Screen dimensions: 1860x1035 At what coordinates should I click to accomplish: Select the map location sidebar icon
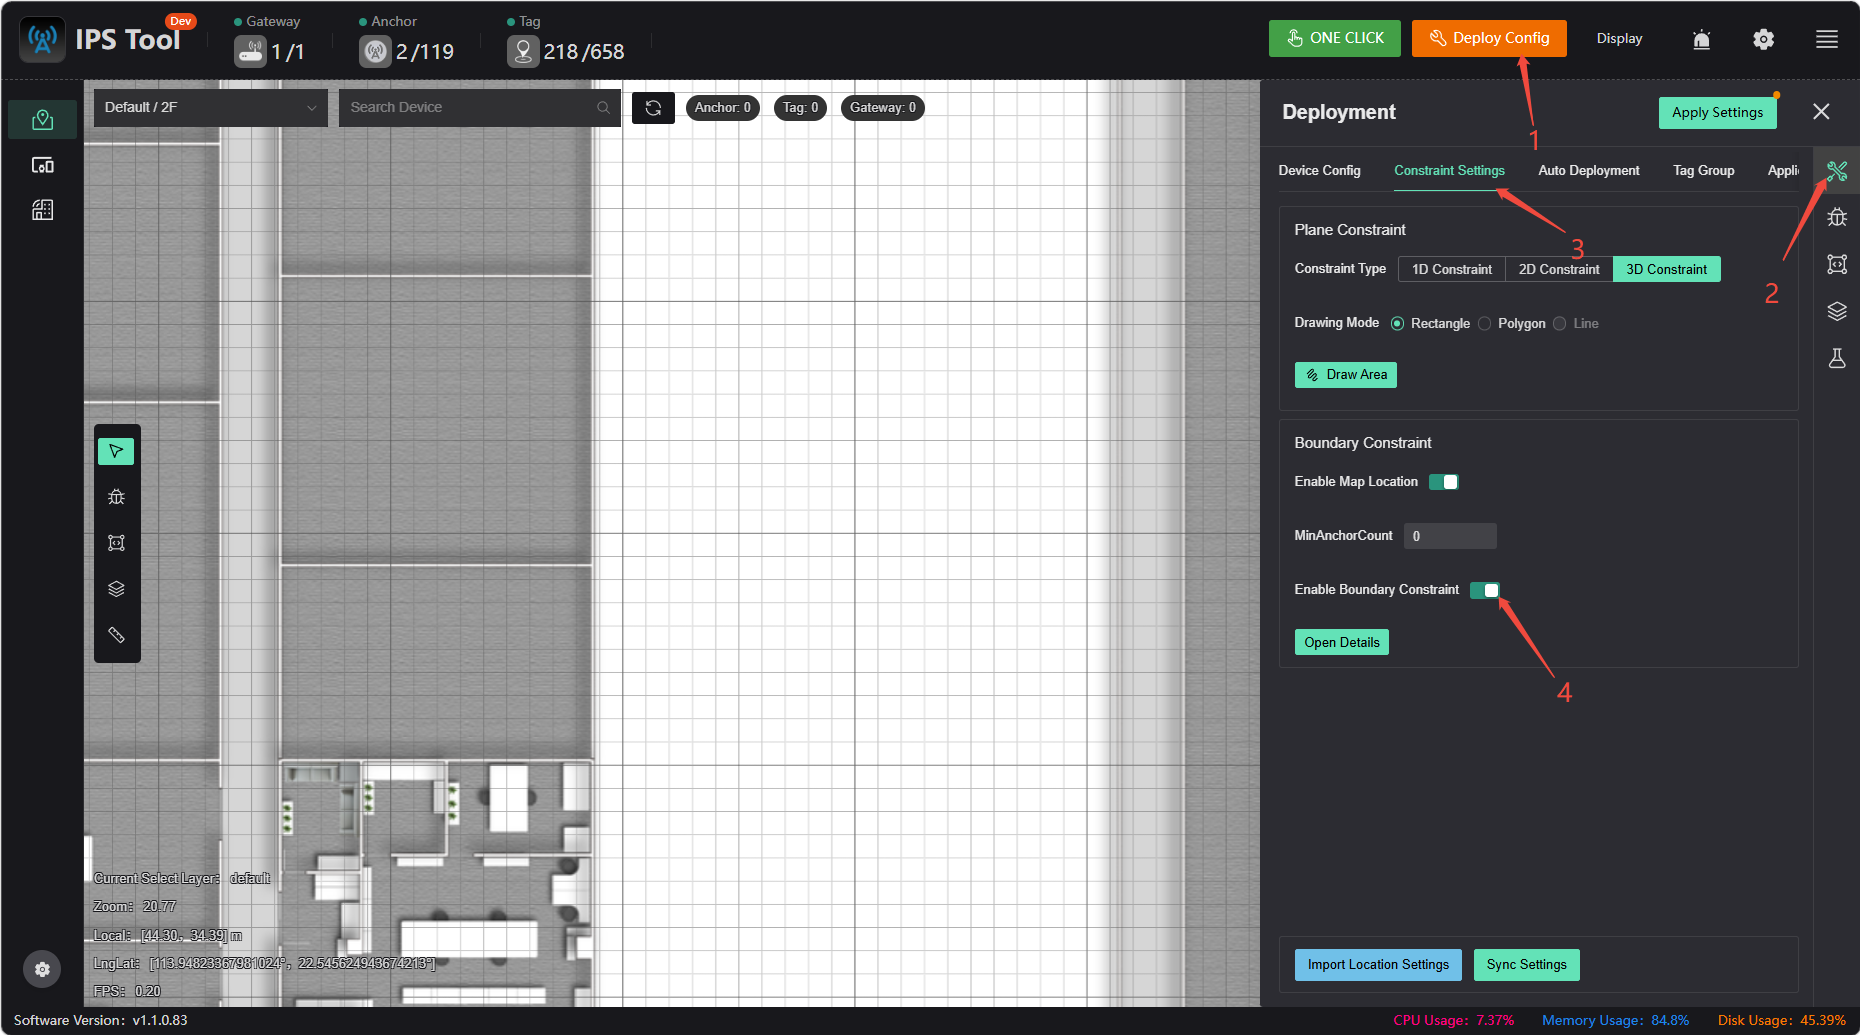[x=42, y=120]
